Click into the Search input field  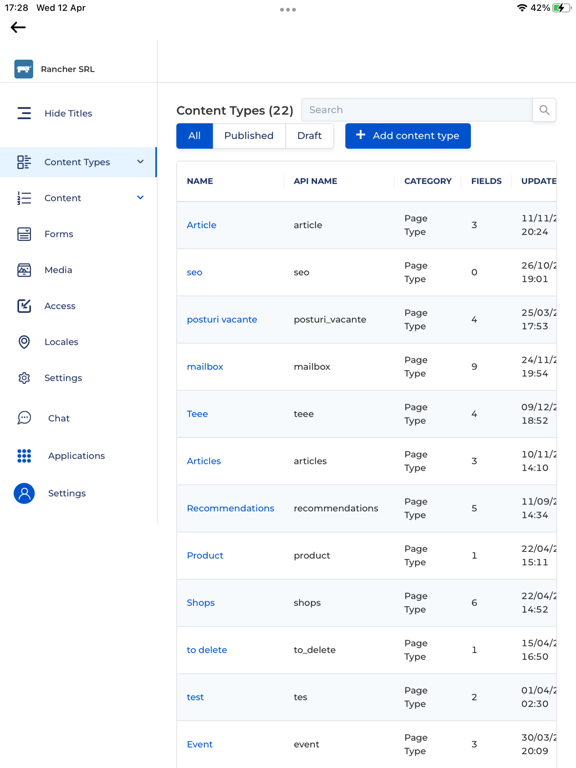[x=417, y=110]
